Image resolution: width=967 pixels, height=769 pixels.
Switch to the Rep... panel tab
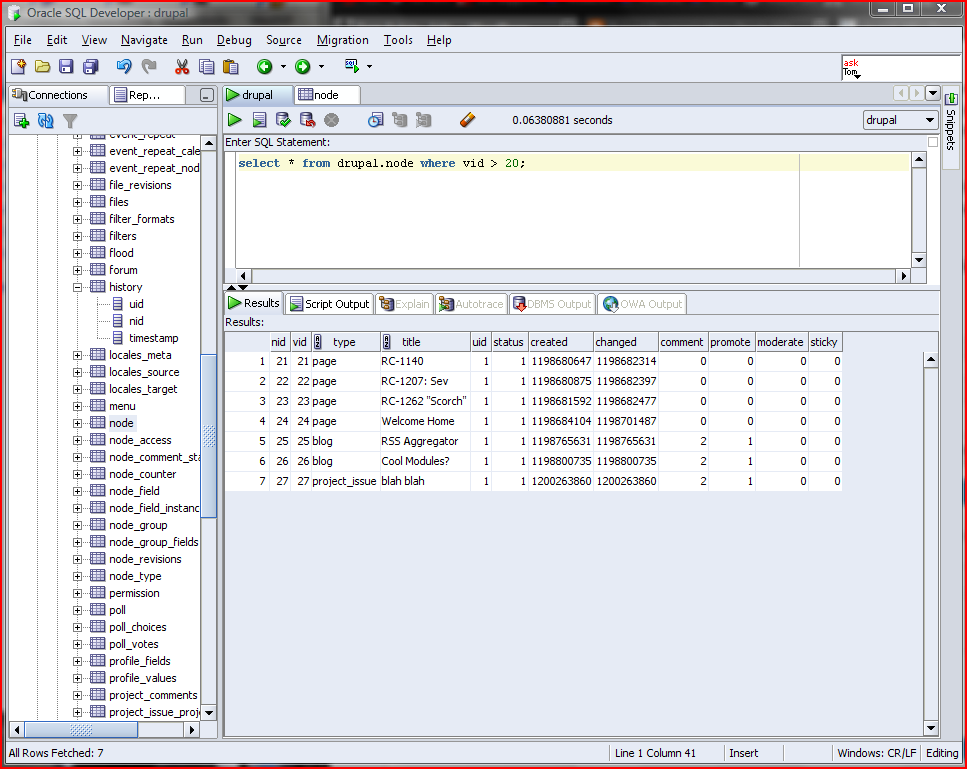[x=146, y=95]
